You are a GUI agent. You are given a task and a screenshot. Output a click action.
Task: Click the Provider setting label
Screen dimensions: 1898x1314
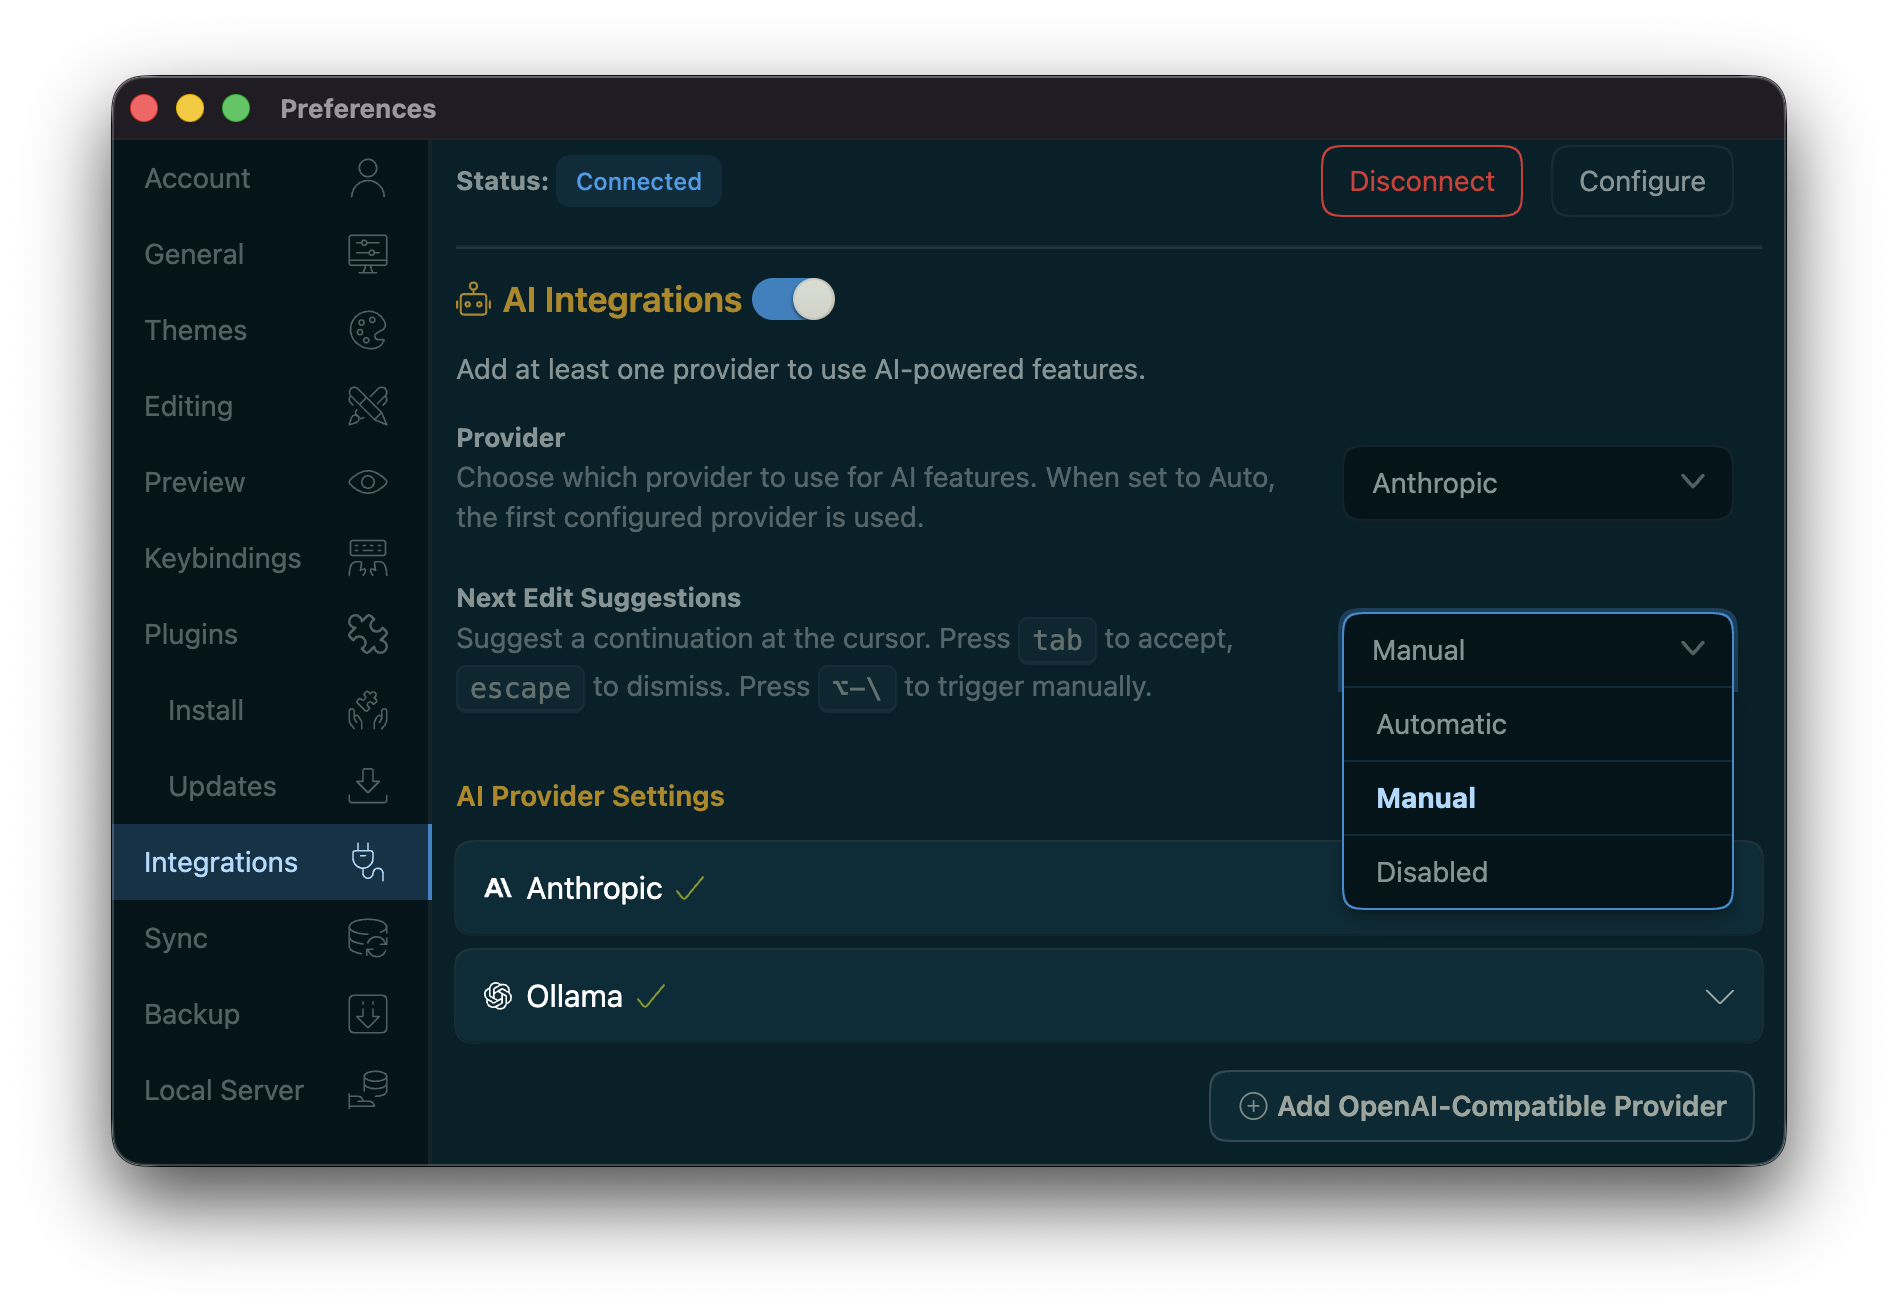click(x=510, y=437)
